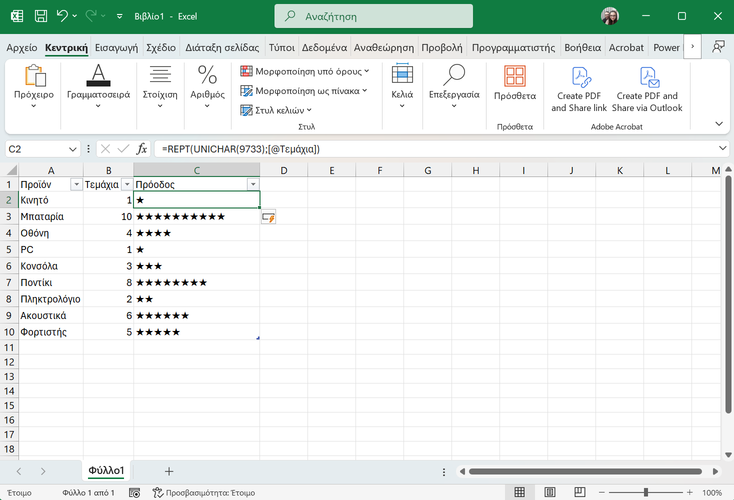Image resolution: width=734 pixels, height=500 pixels.
Task: Click Create PDF and Share link
Action: 579,88
